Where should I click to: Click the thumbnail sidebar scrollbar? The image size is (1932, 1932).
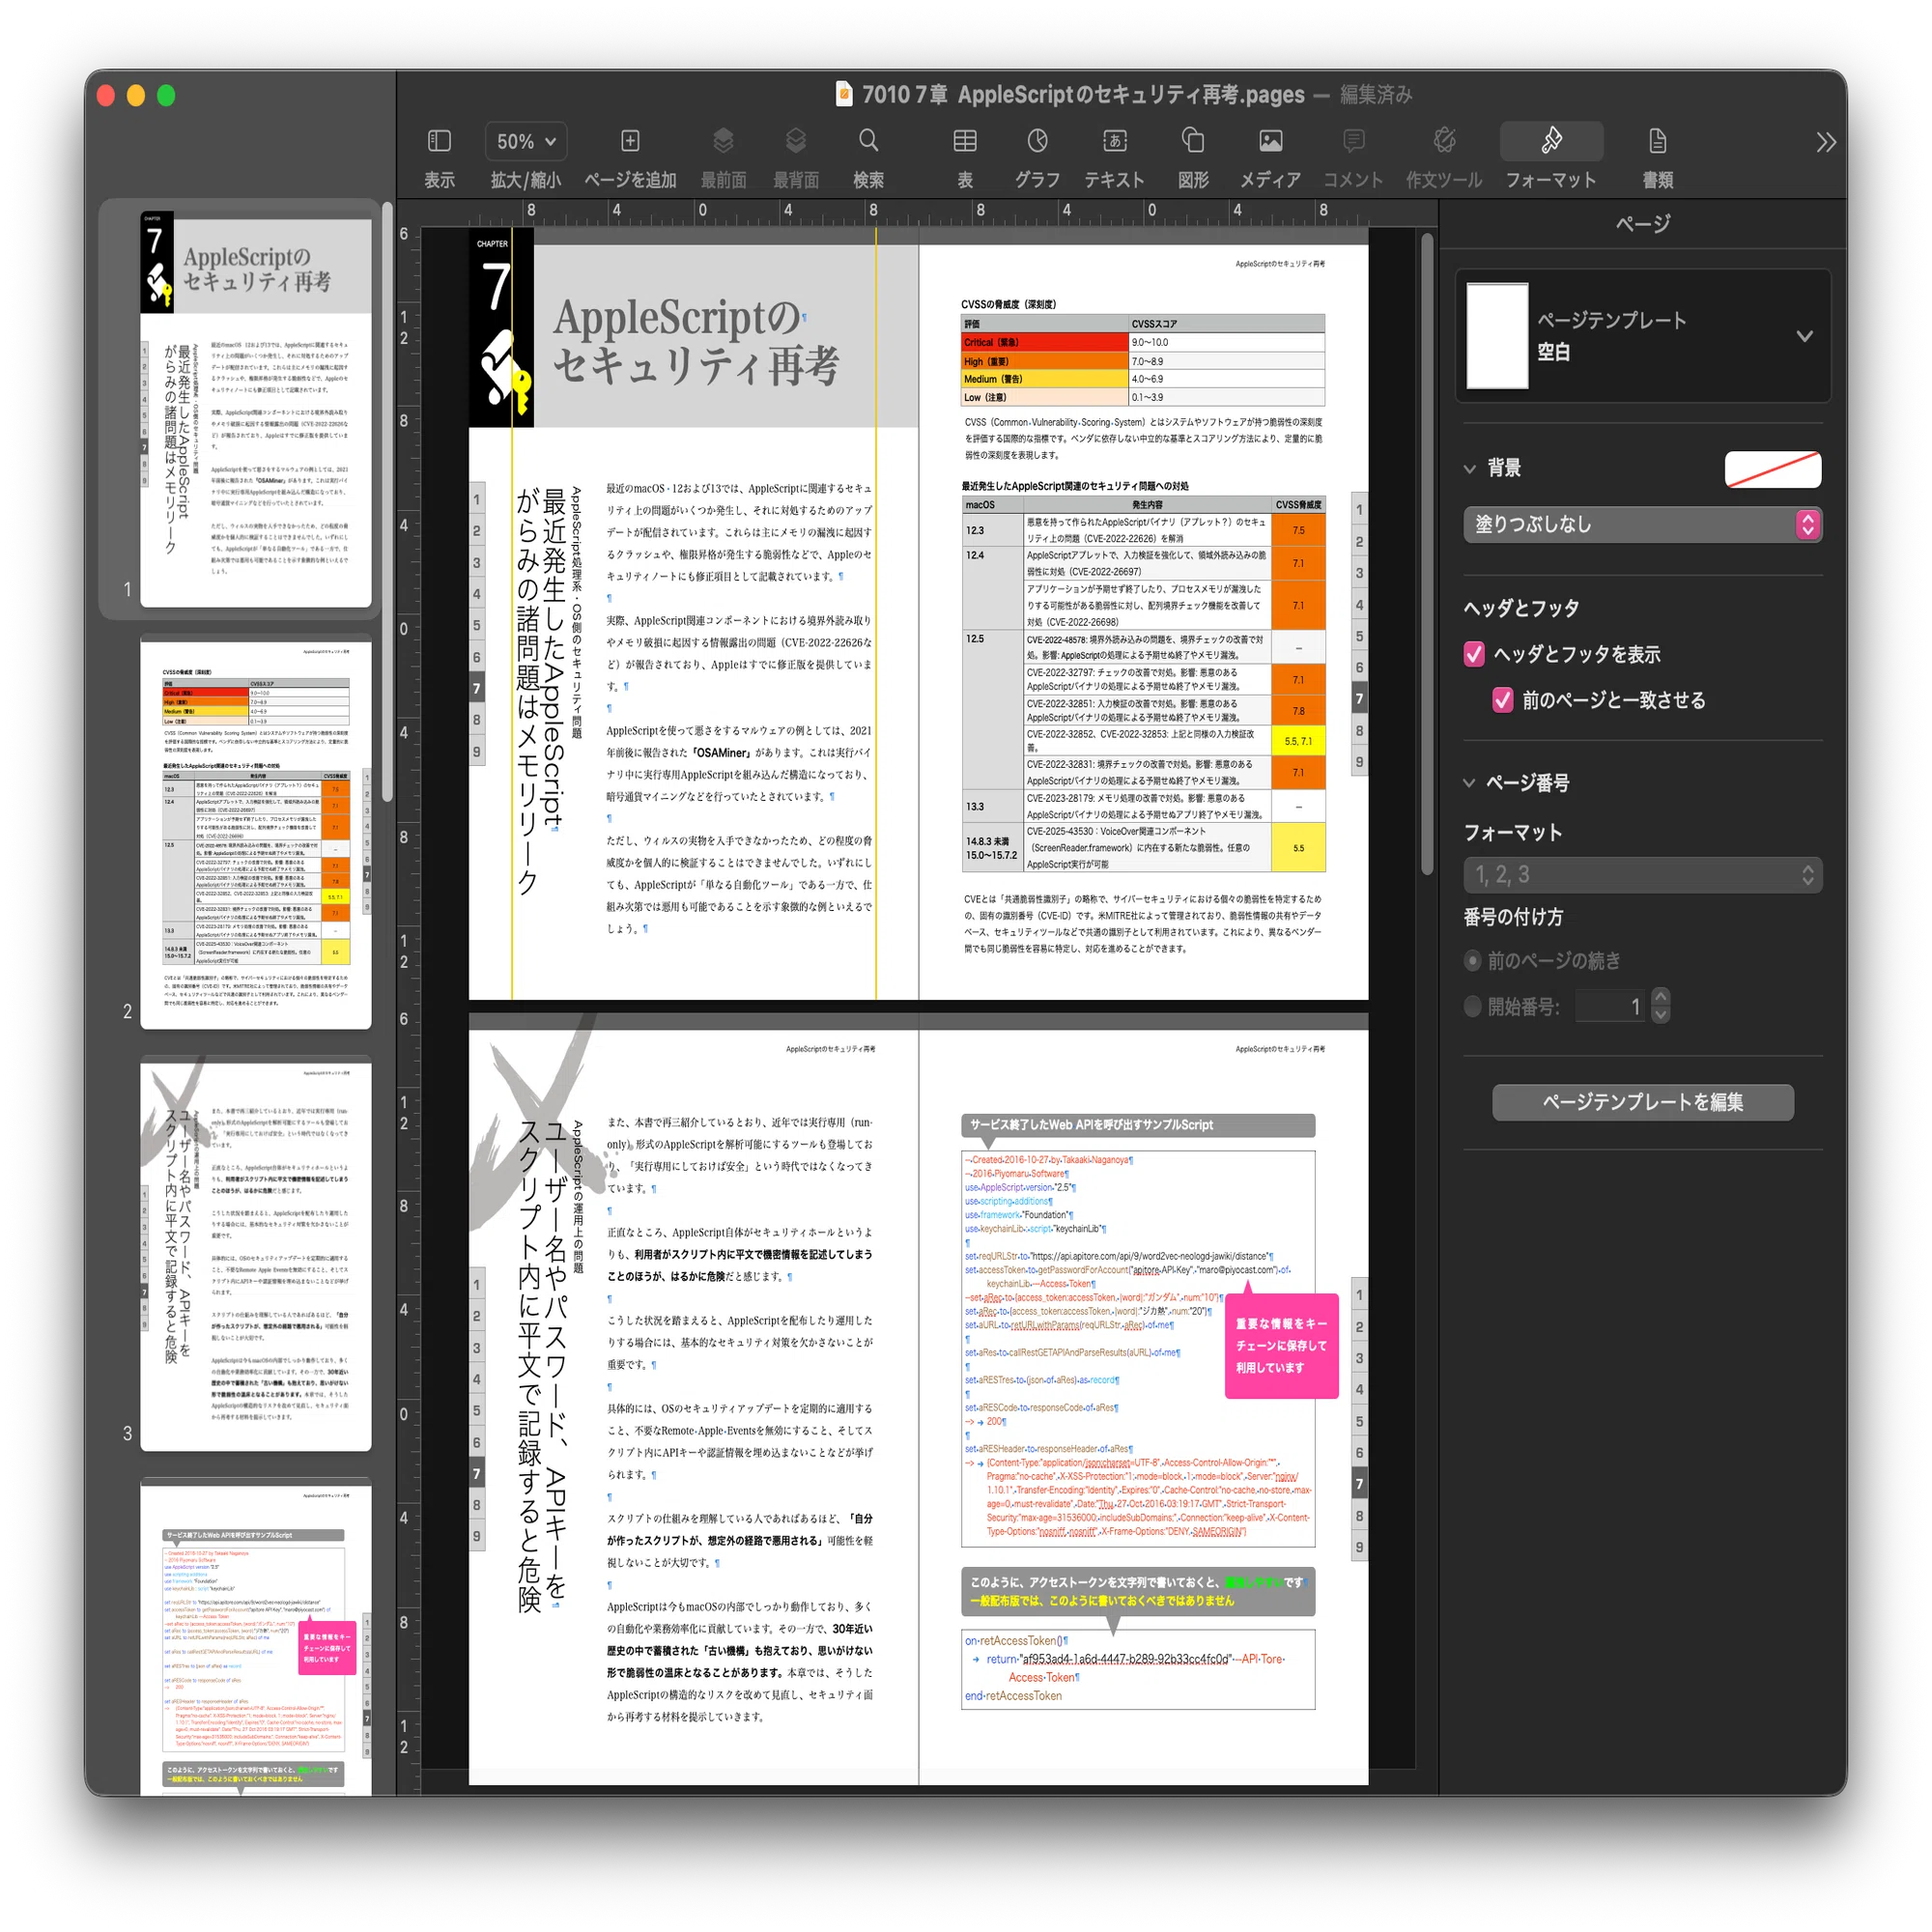click(x=388, y=500)
